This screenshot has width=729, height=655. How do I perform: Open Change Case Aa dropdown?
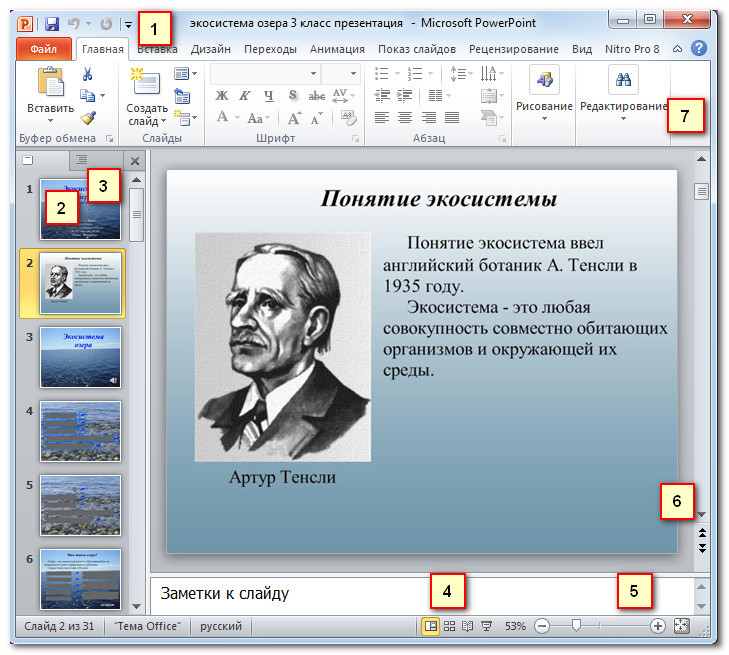[258, 119]
